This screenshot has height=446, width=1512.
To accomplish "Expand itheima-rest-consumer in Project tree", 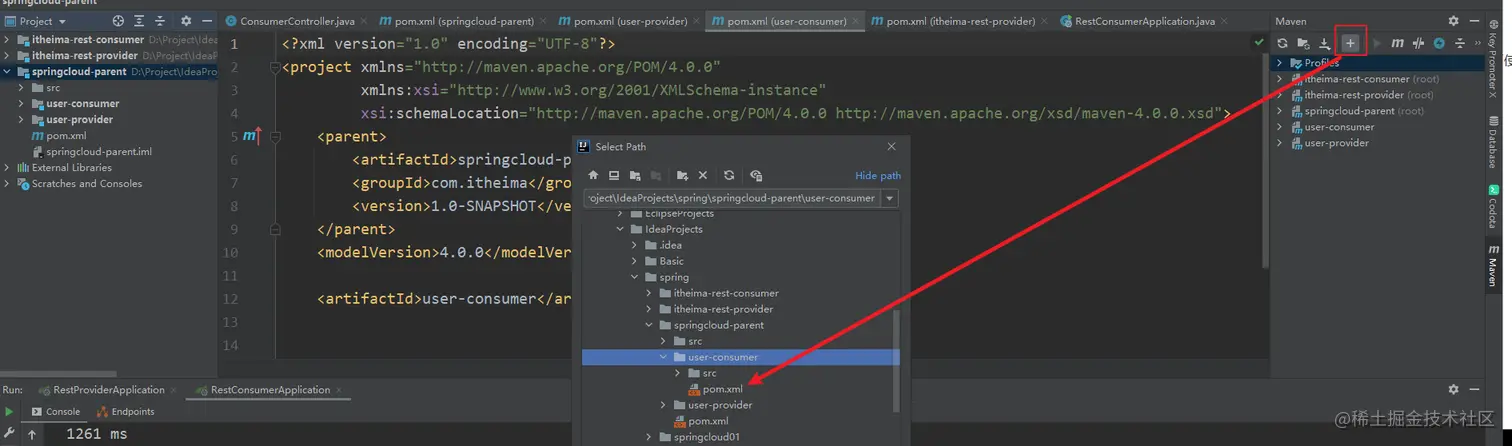I will [8, 40].
